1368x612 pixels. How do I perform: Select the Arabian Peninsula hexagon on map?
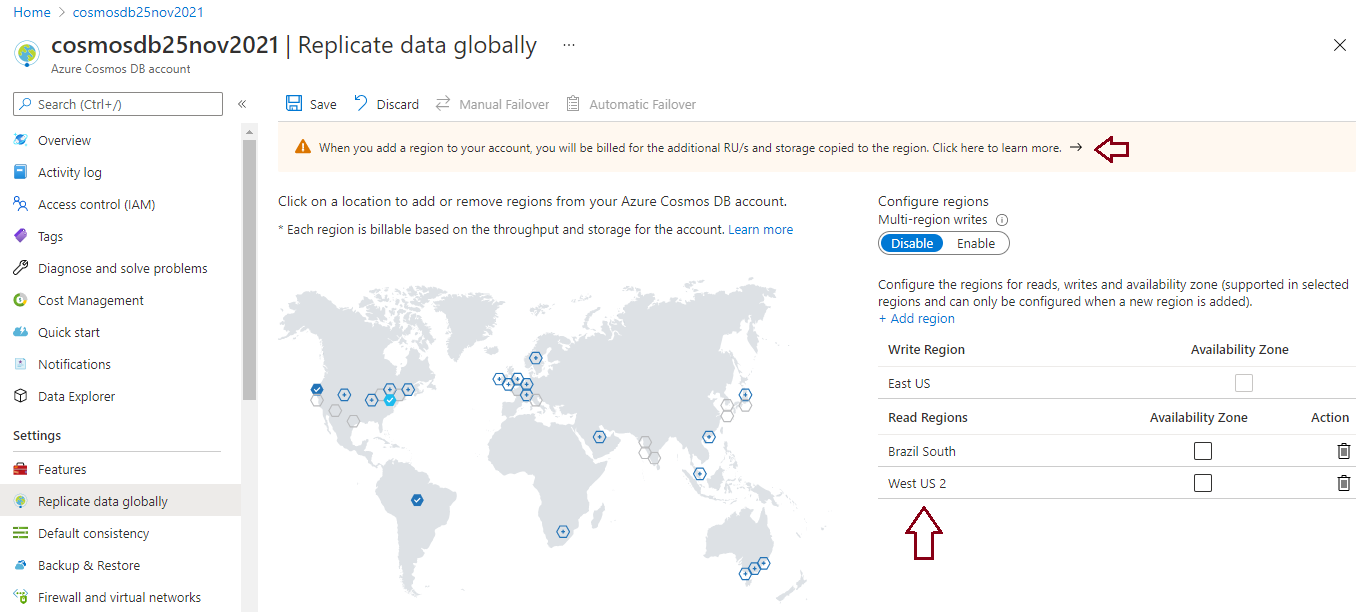click(x=599, y=436)
